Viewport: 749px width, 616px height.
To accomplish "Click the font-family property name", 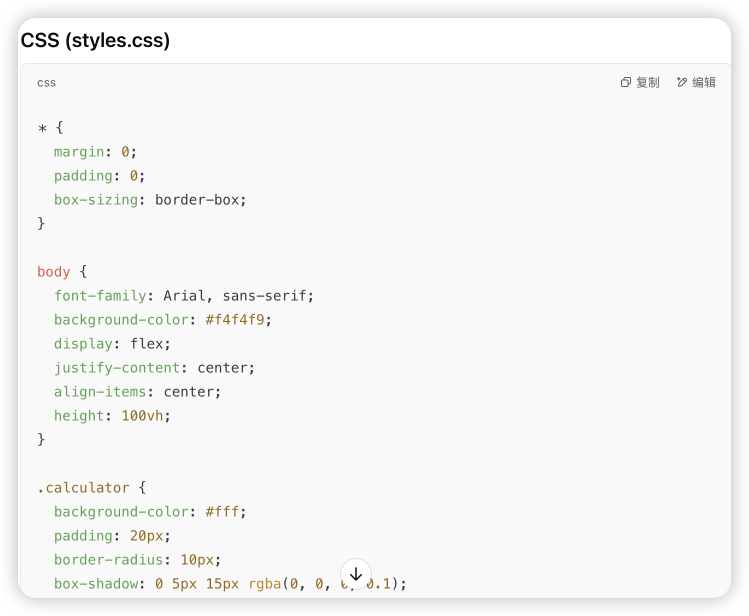I will point(100,296).
